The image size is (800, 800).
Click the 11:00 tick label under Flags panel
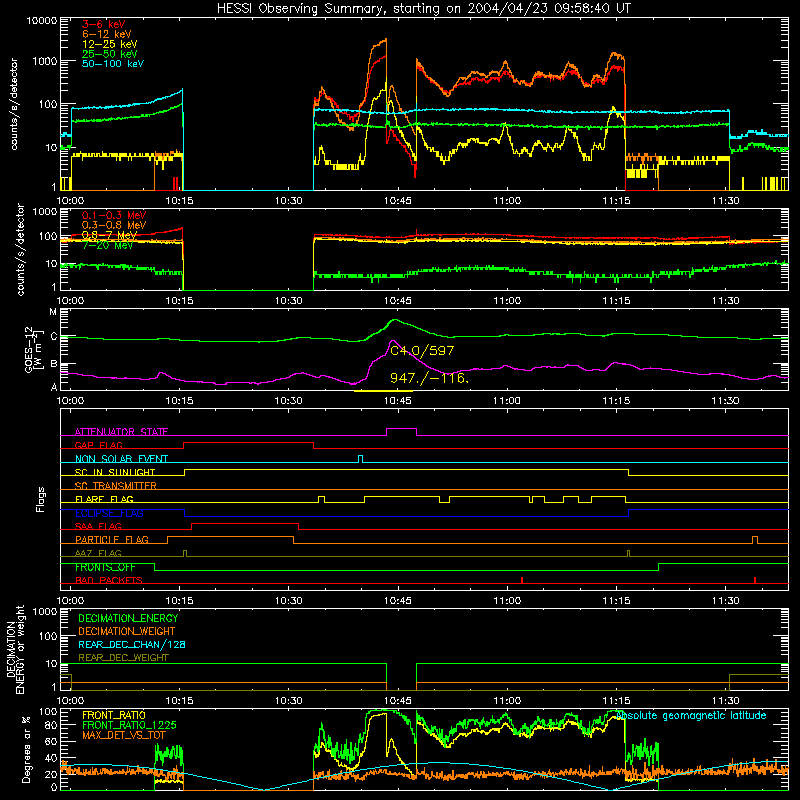[x=507, y=601]
